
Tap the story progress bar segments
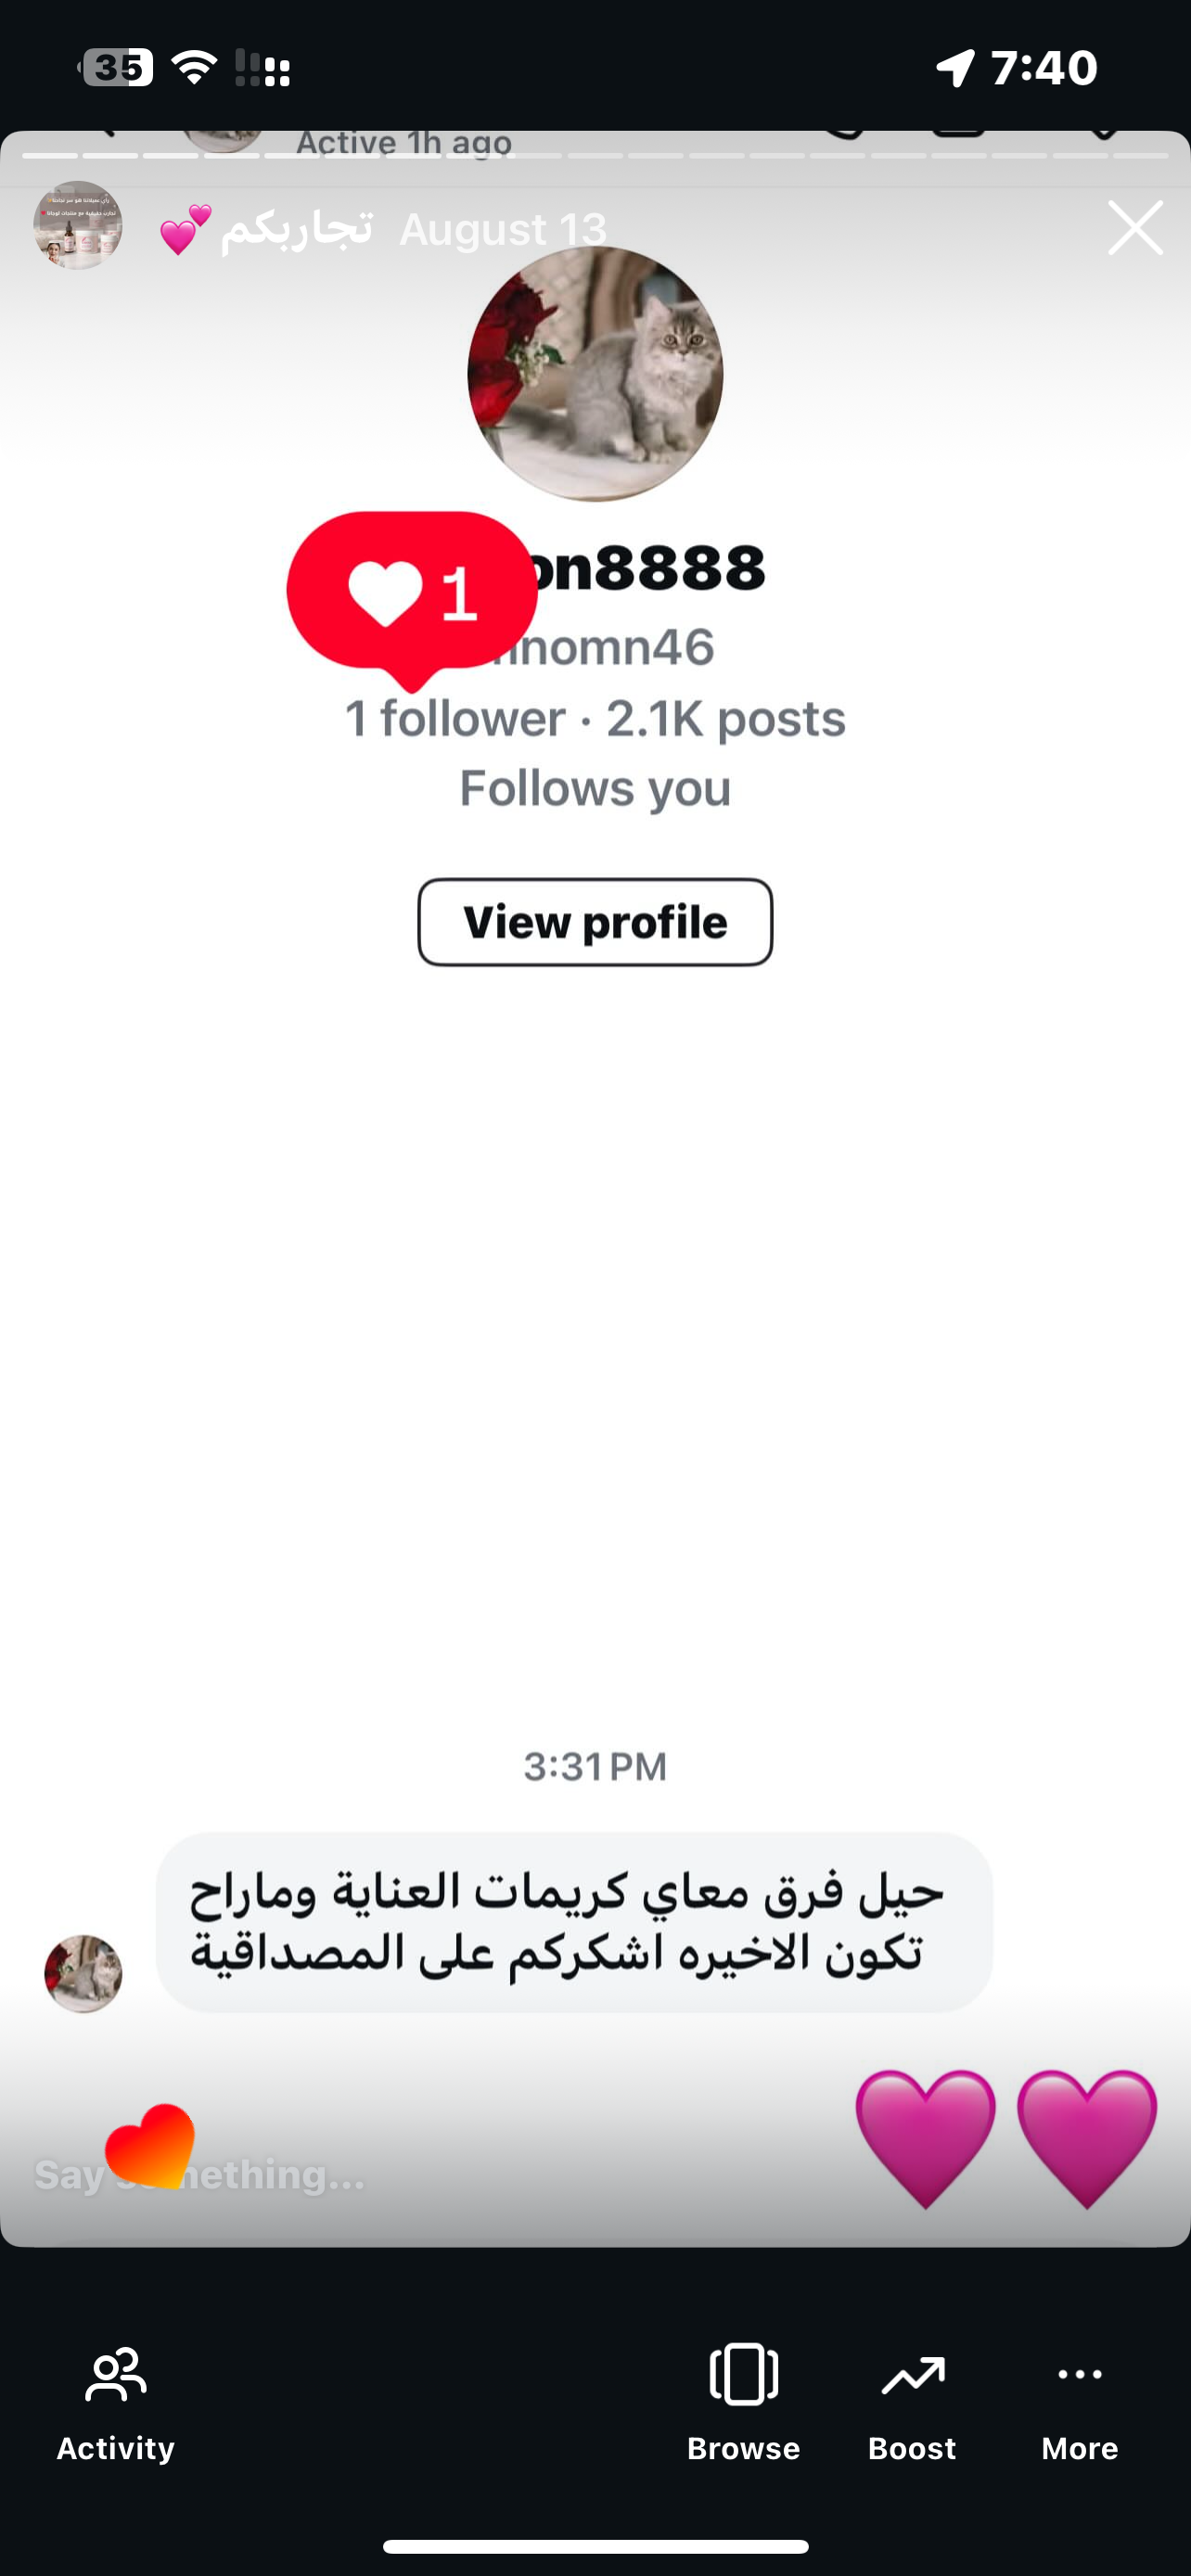pyautogui.click(x=595, y=156)
